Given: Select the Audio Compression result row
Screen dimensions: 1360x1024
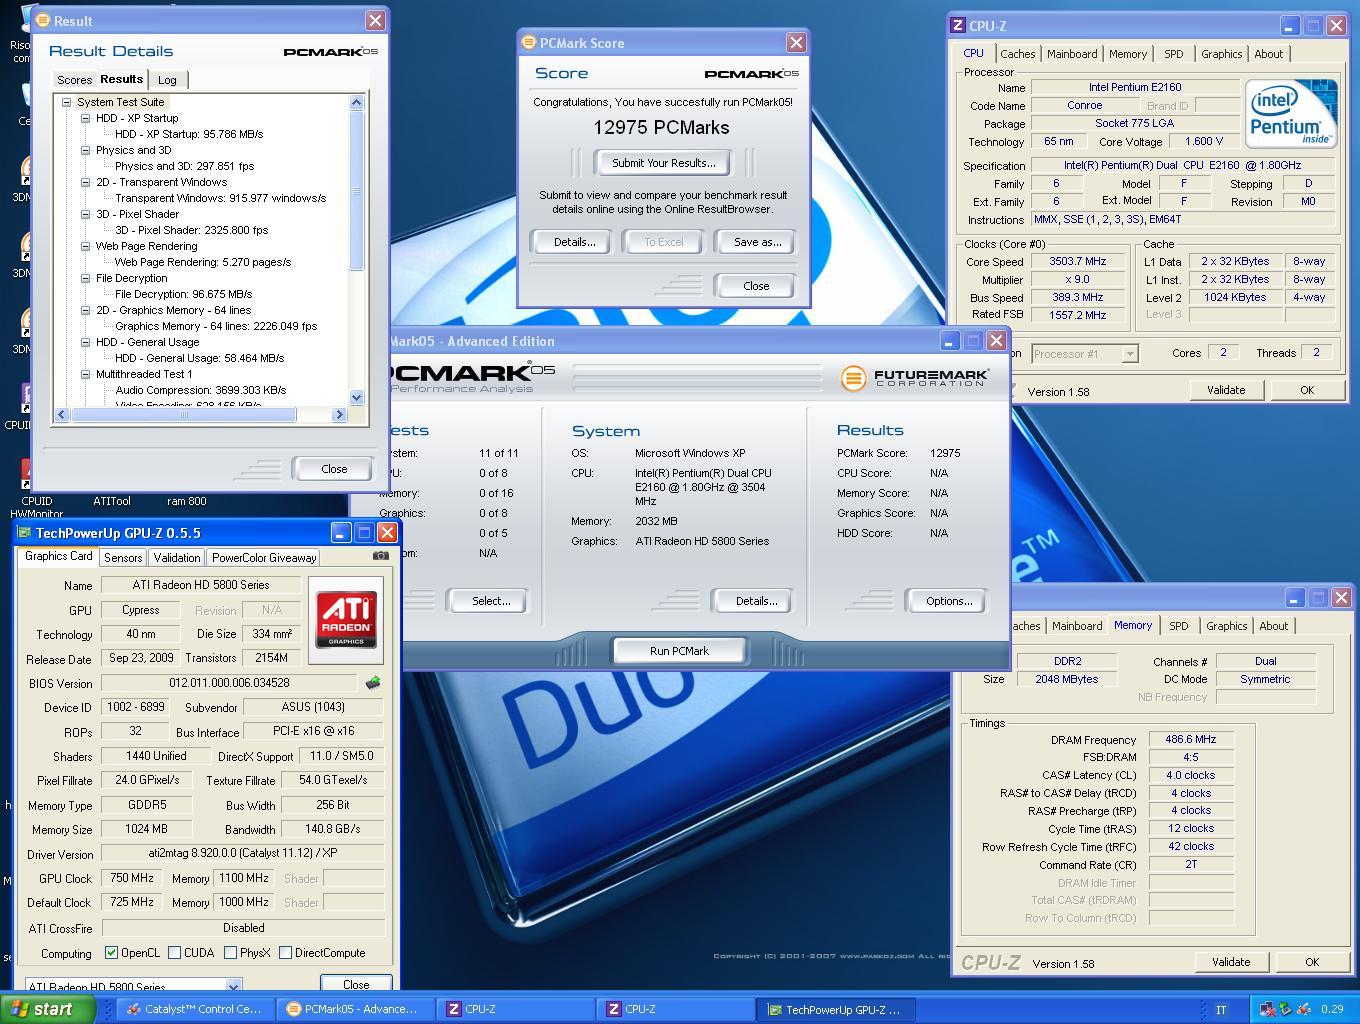Looking at the screenshot, I should click(200, 390).
